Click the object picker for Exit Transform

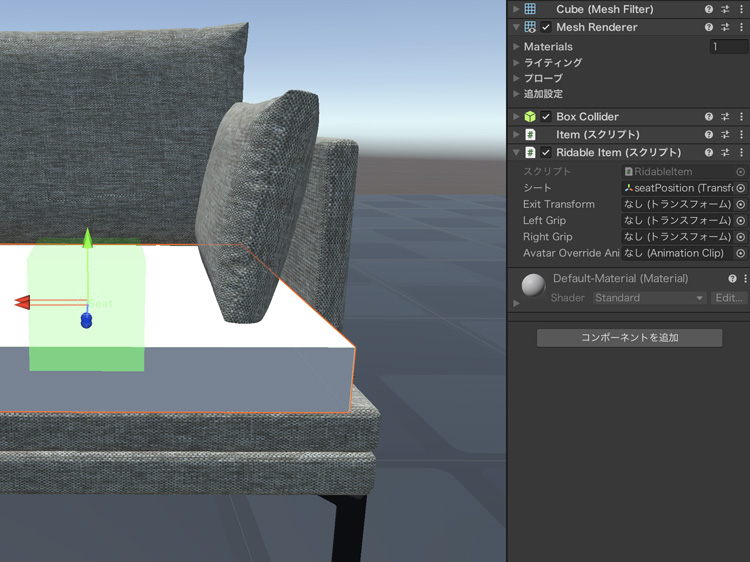[x=740, y=204]
